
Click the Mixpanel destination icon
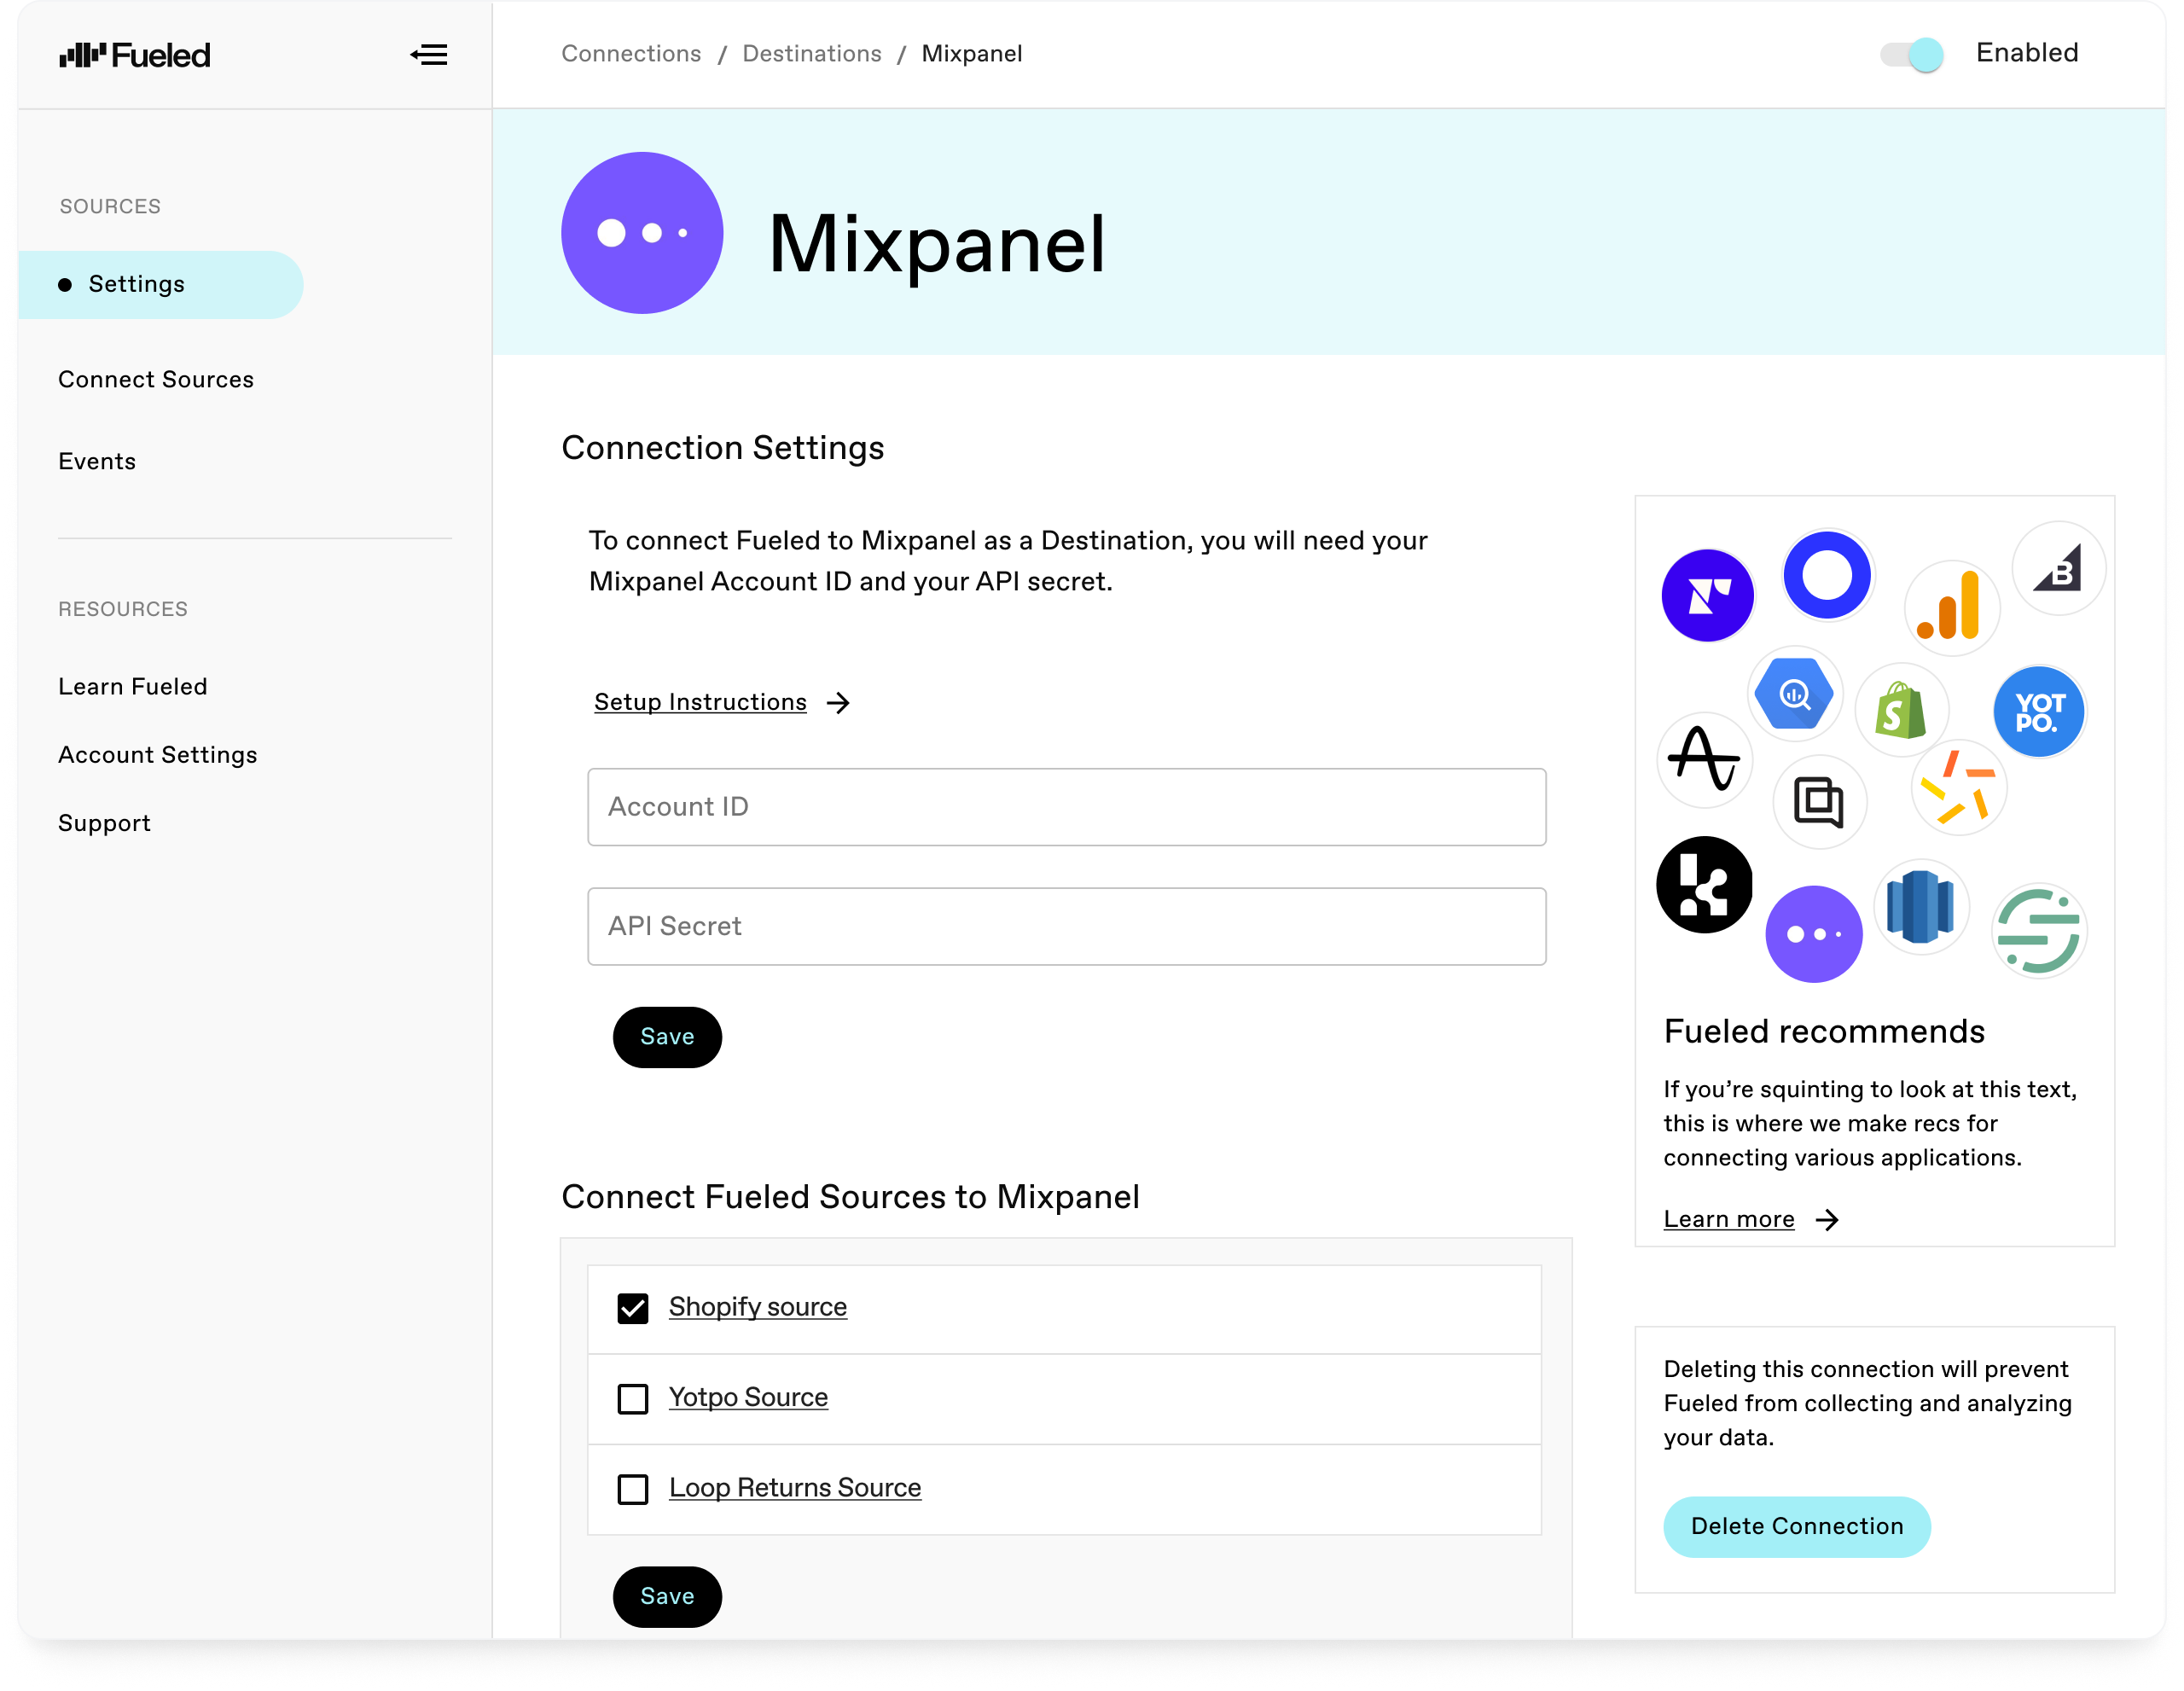(643, 232)
